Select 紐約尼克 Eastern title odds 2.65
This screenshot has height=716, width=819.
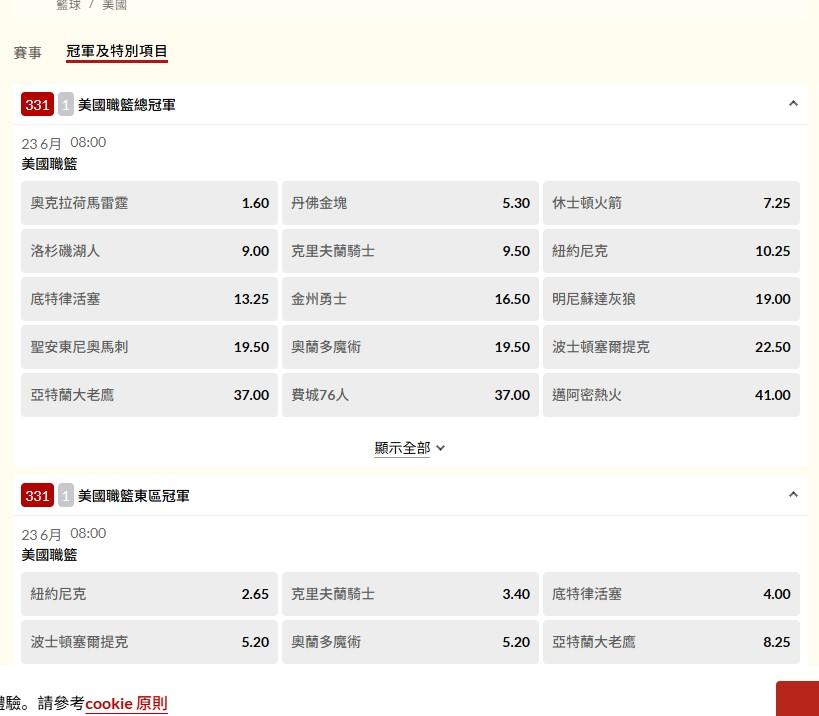tap(149, 594)
